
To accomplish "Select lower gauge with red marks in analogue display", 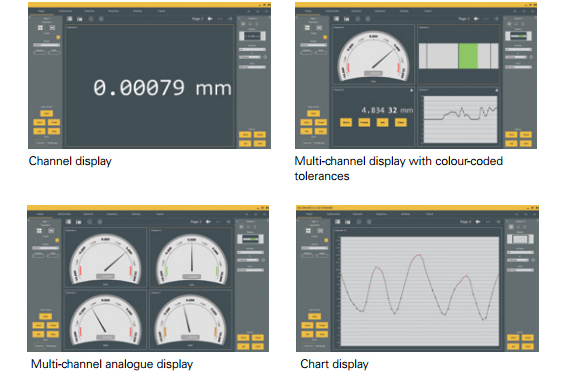I will point(105,320).
